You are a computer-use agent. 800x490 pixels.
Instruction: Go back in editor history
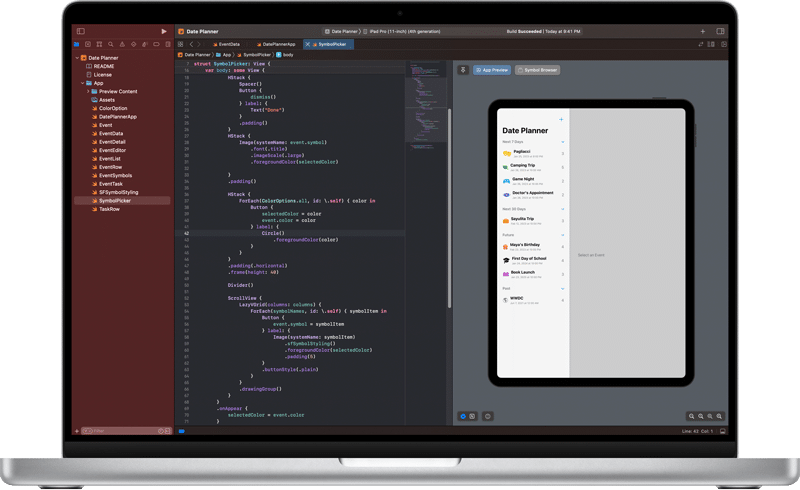[x=191, y=44]
